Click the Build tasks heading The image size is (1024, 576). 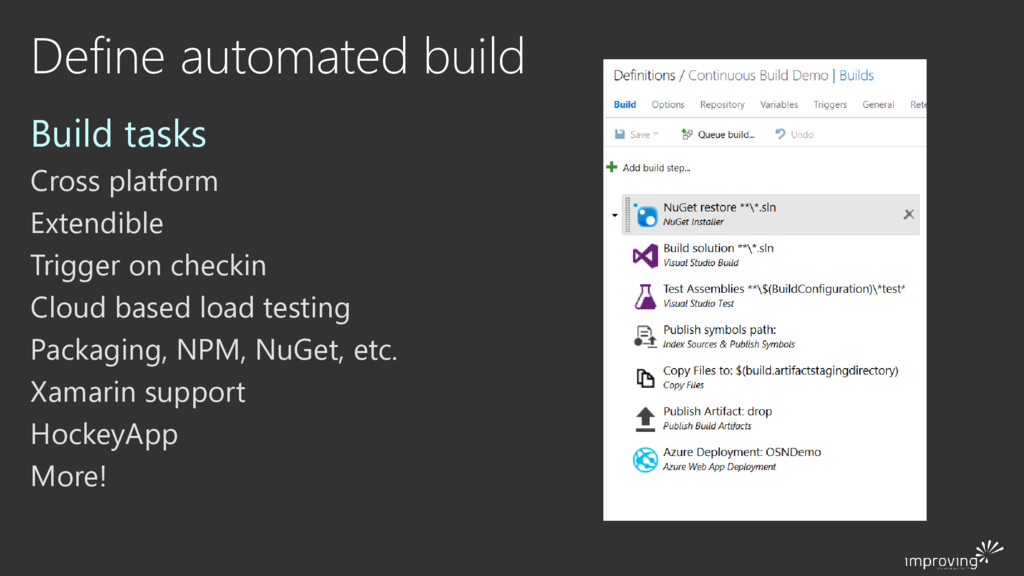[119, 134]
